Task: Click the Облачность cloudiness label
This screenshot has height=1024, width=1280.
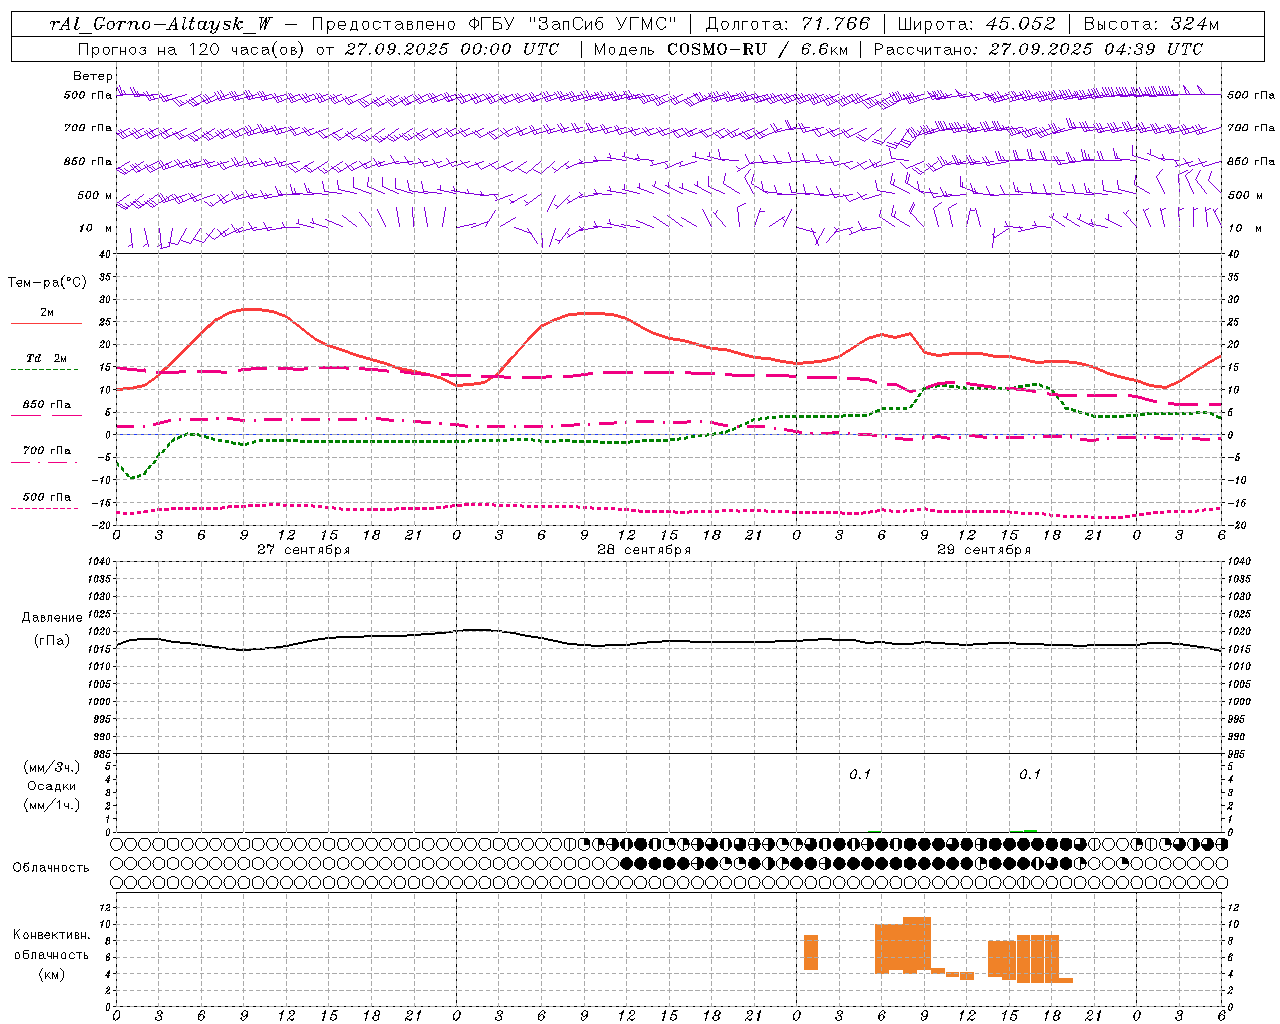Action: pos(51,868)
